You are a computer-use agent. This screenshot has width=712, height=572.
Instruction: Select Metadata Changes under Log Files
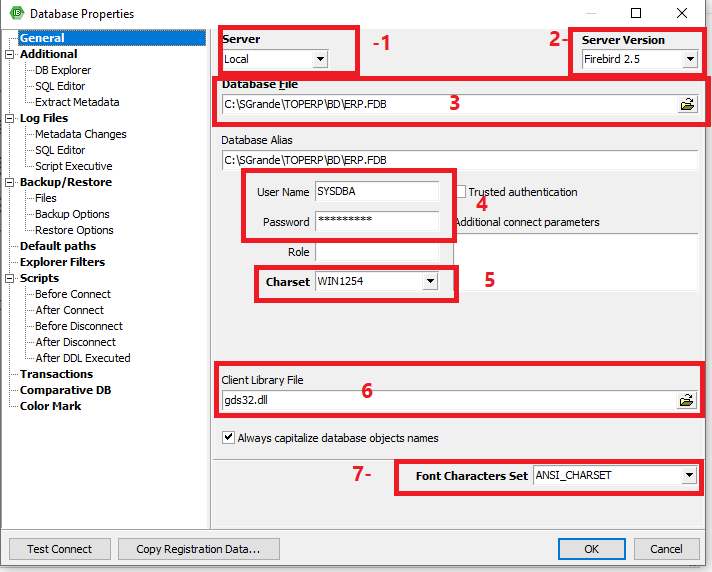point(80,134)
